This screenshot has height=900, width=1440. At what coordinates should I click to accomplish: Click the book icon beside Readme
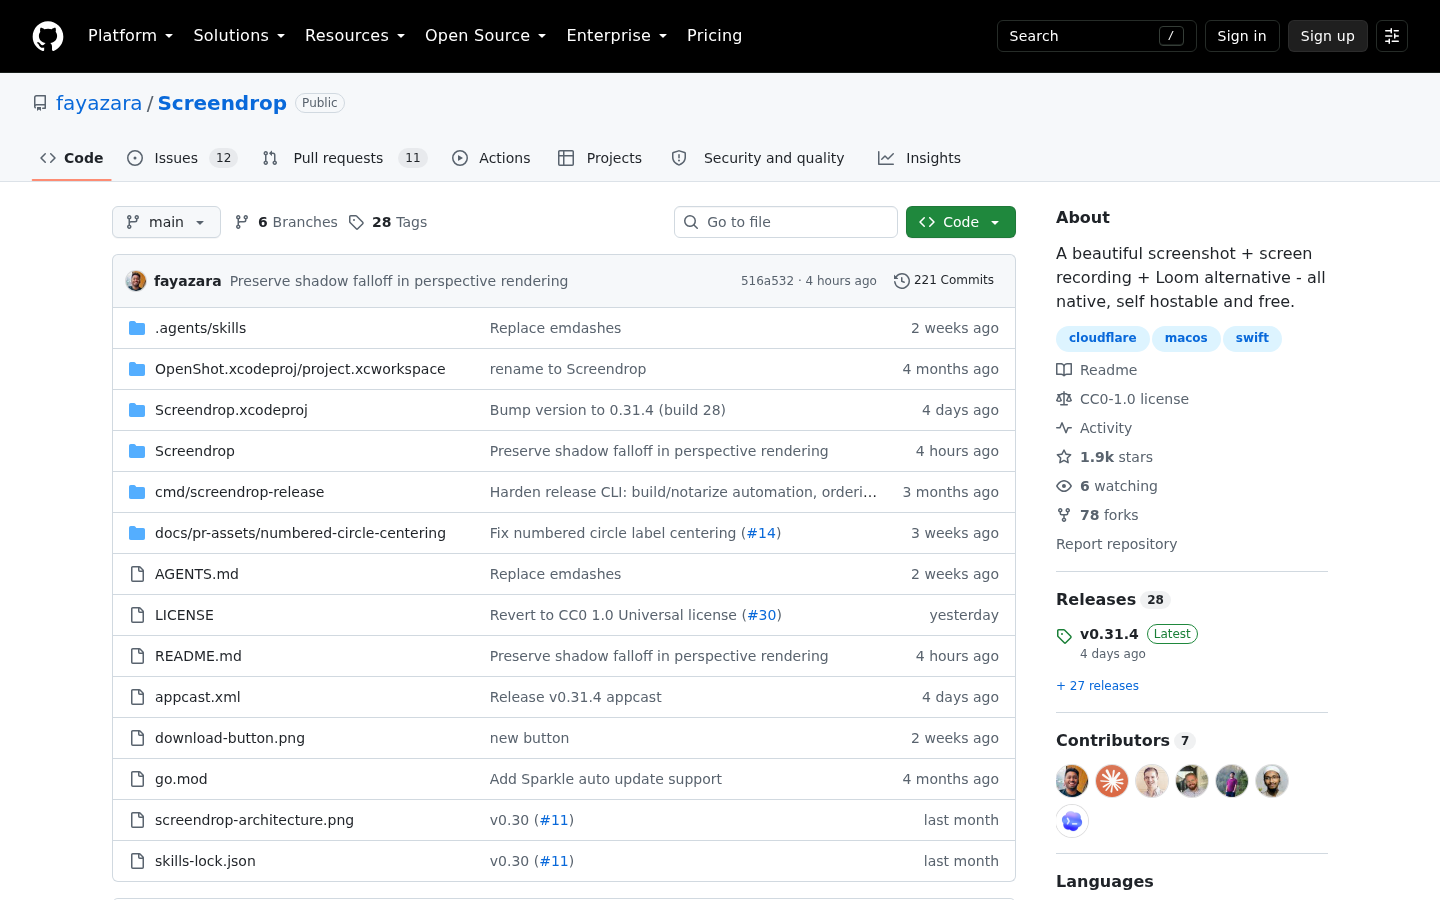point(1064,370)
